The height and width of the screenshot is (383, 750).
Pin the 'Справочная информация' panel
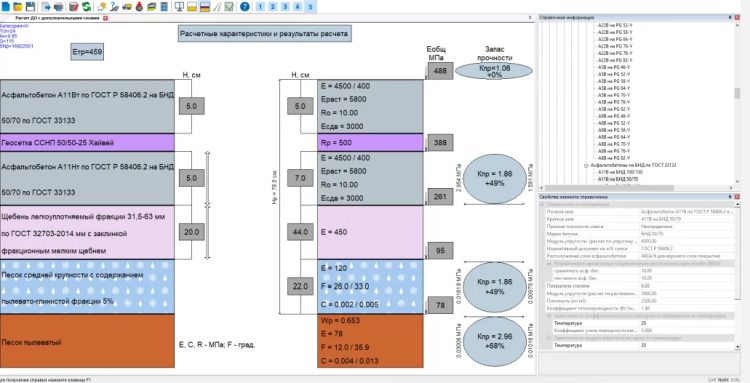tap(729, 17)
